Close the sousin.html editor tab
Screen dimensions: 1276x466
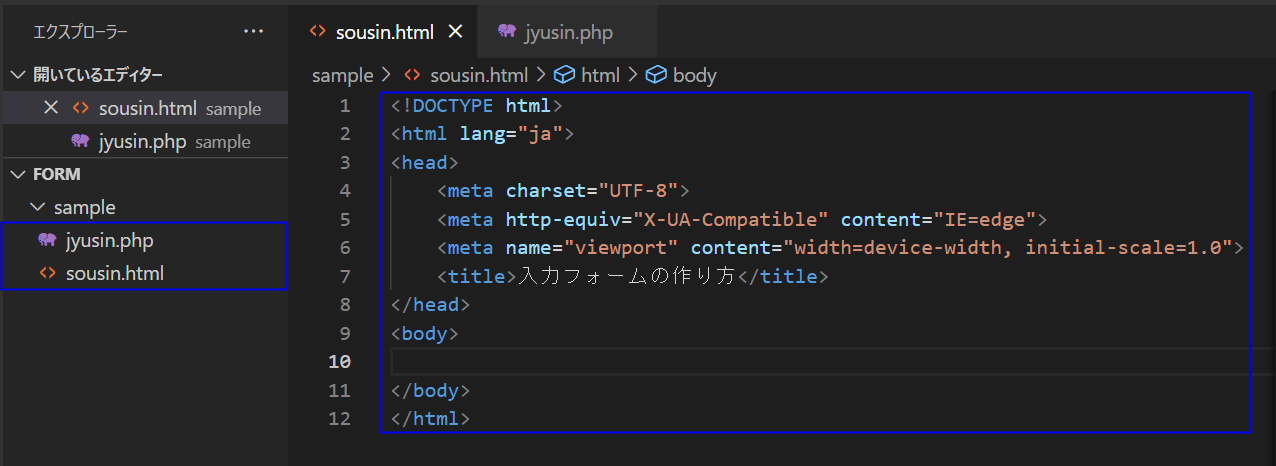(455, 32)
